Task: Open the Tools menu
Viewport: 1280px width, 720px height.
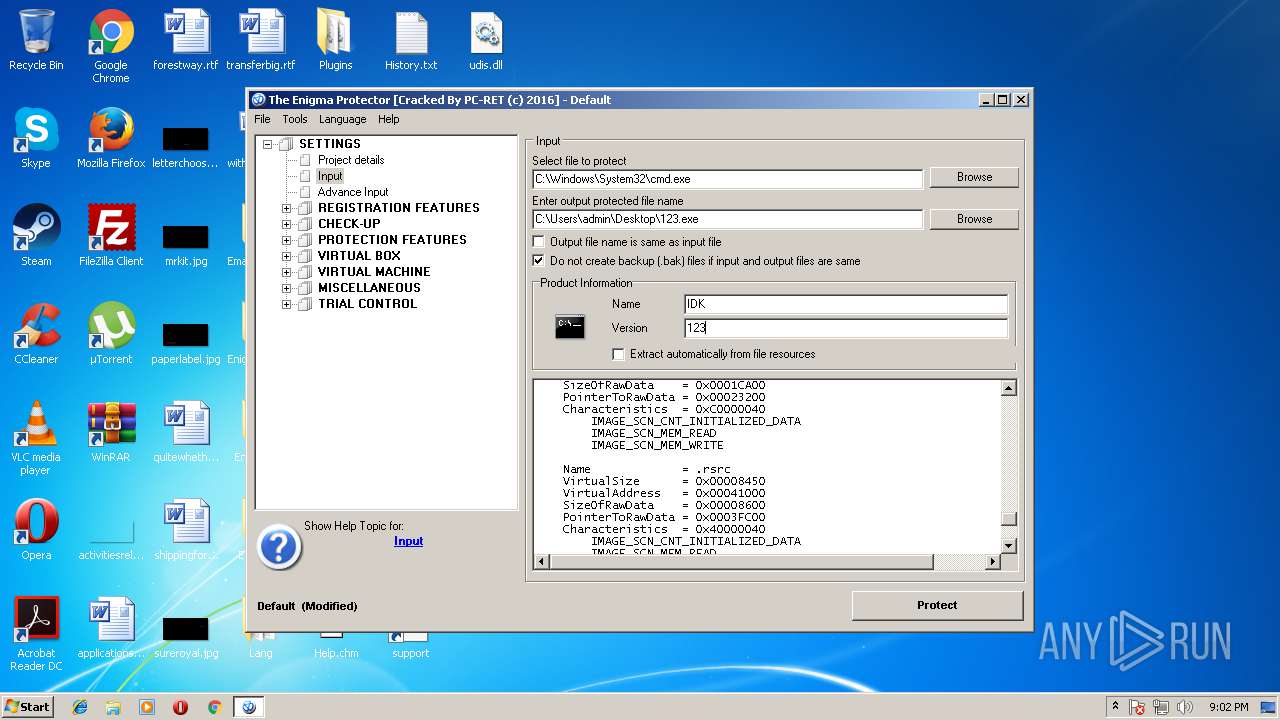Action: [295, 119]
